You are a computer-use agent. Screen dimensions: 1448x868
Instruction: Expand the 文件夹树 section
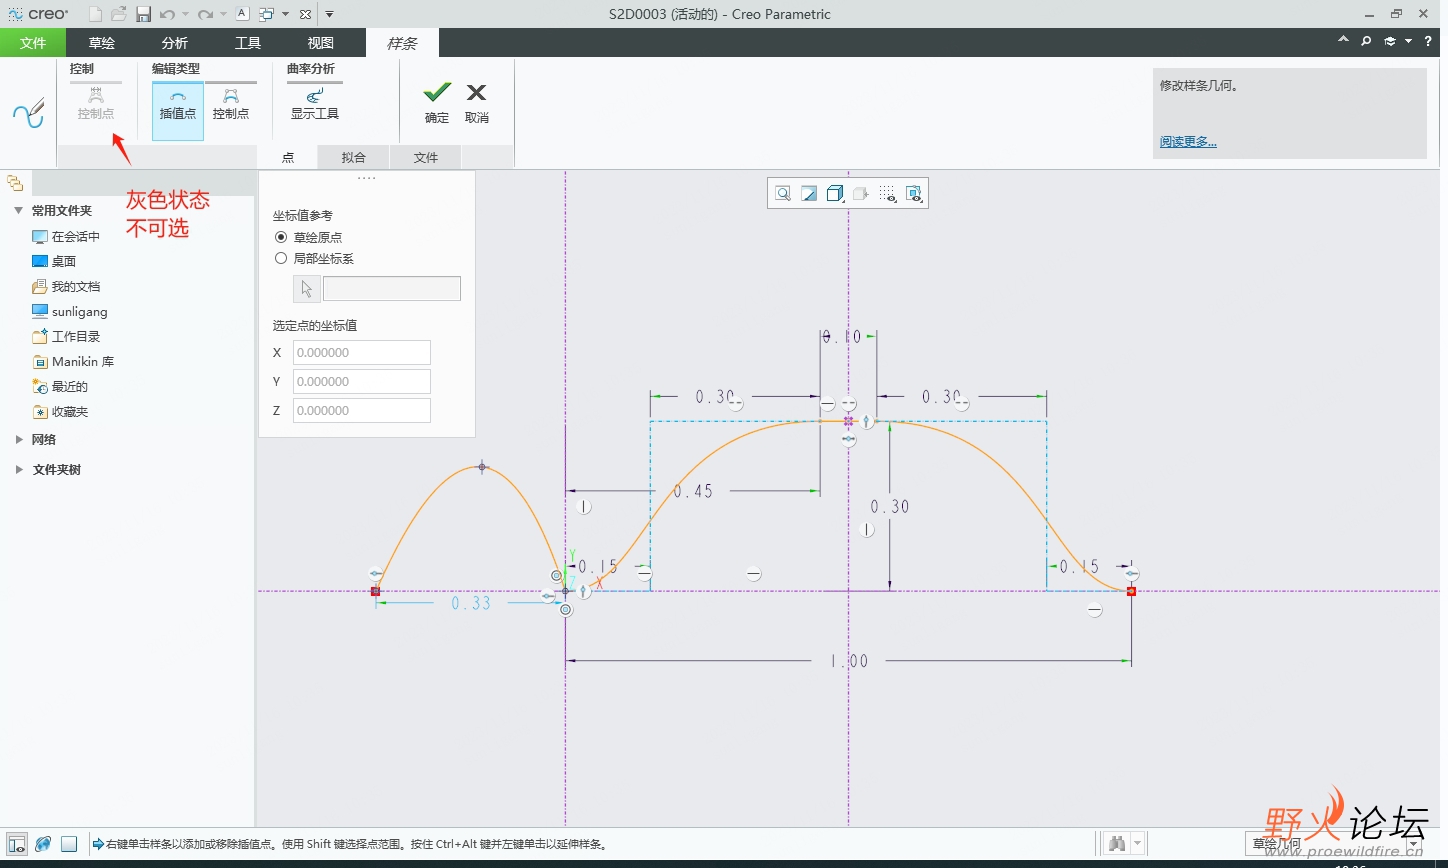tap(19, 469)
